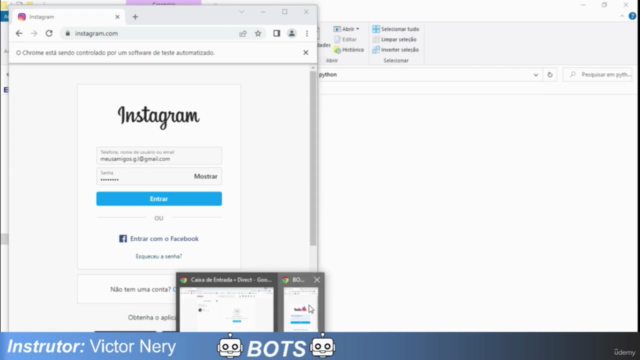This screenshot has height=360, width=640.
Task: Open a new Chrome tab with plus
Action: pos(135,17)
